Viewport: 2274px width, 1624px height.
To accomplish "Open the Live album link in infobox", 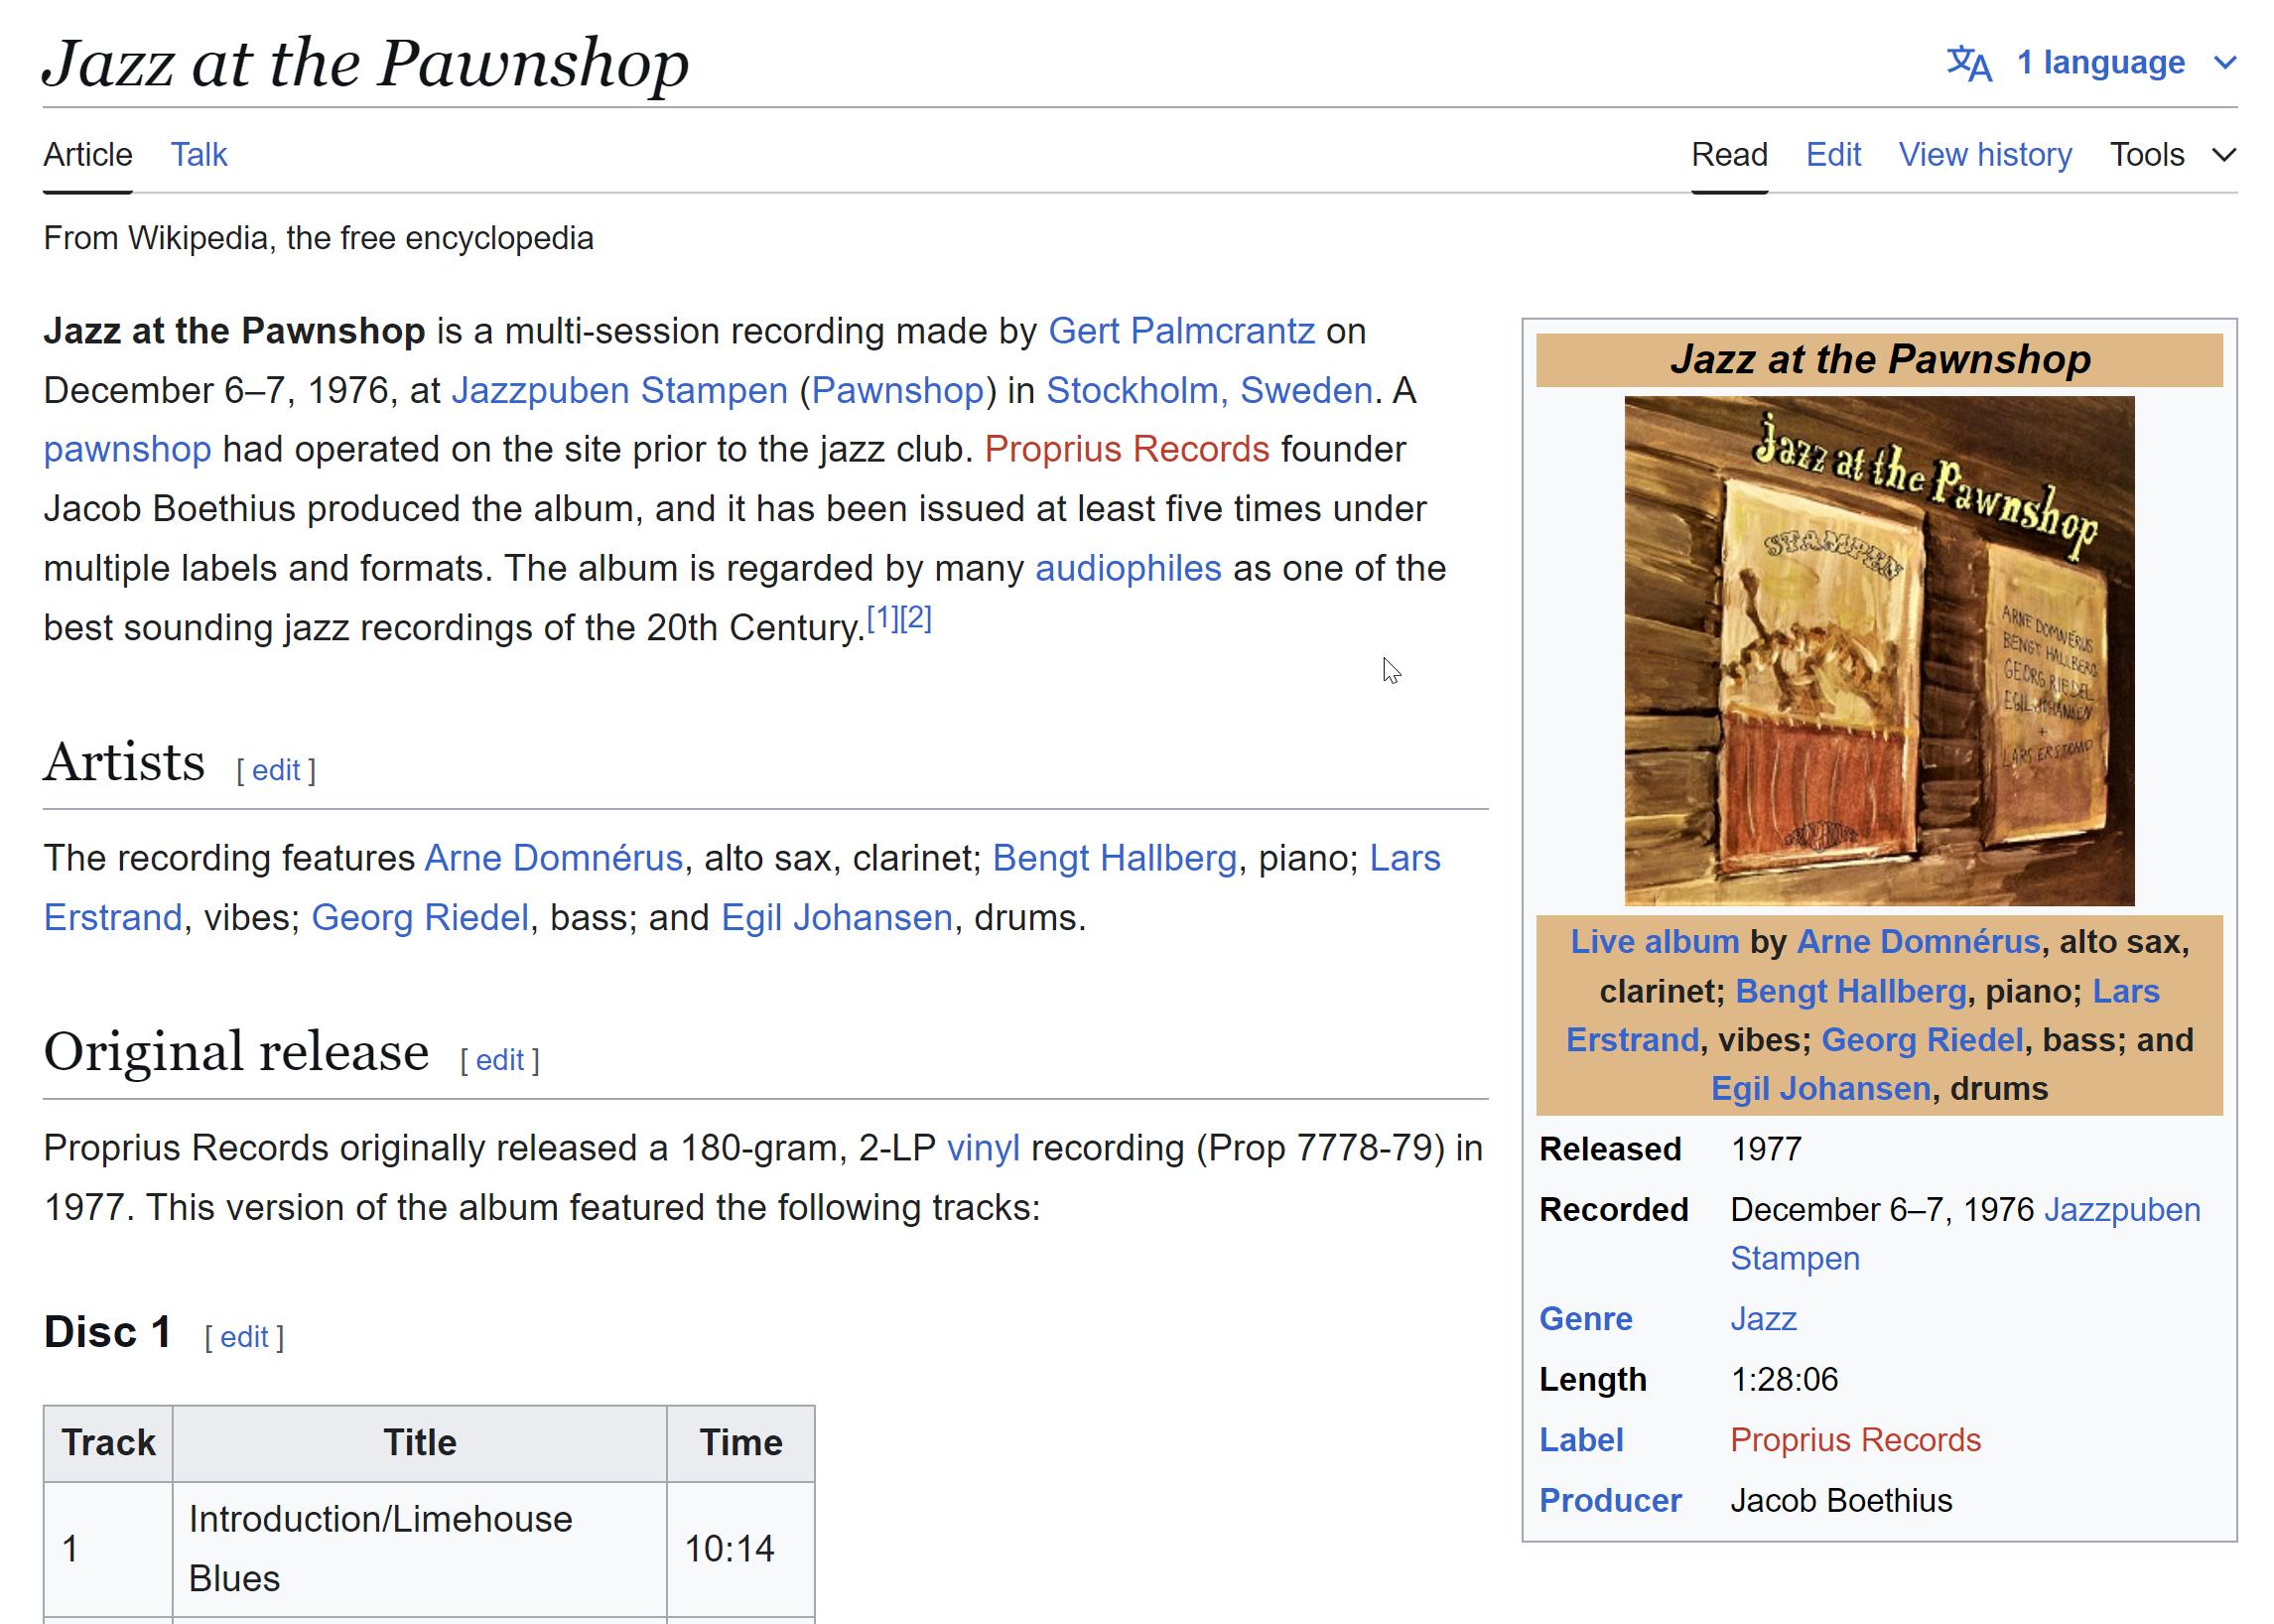I will [x=1654, y=941].
